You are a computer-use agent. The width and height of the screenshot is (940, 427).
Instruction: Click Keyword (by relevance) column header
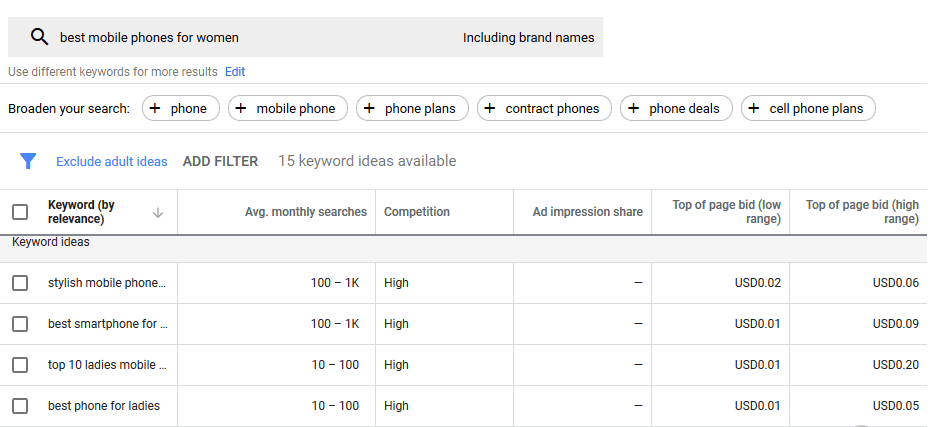coord(81,212)
